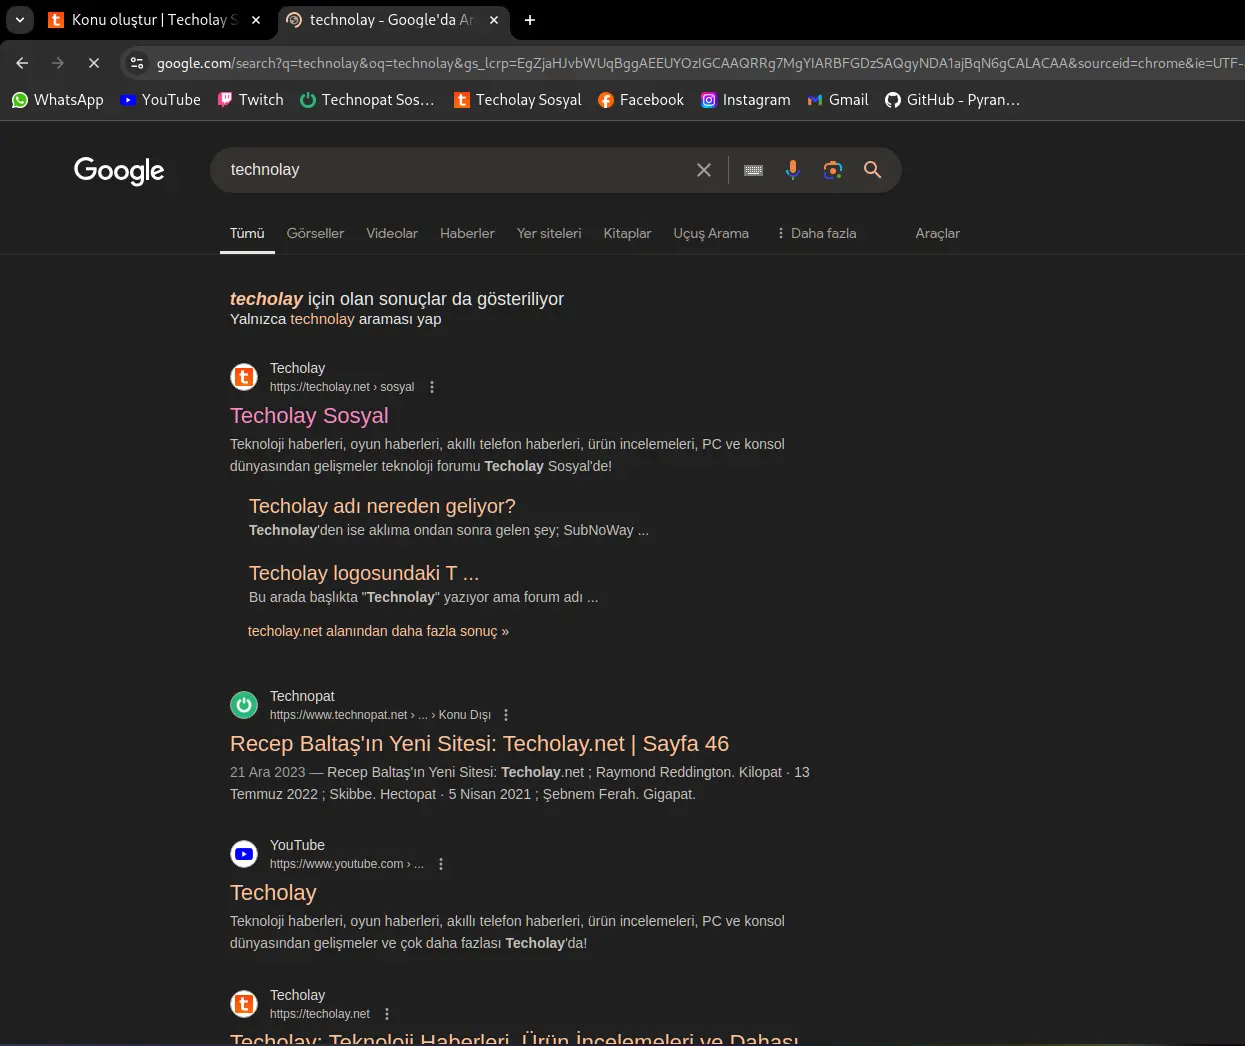
Task: Clear the search query with X
Action: 704,170
